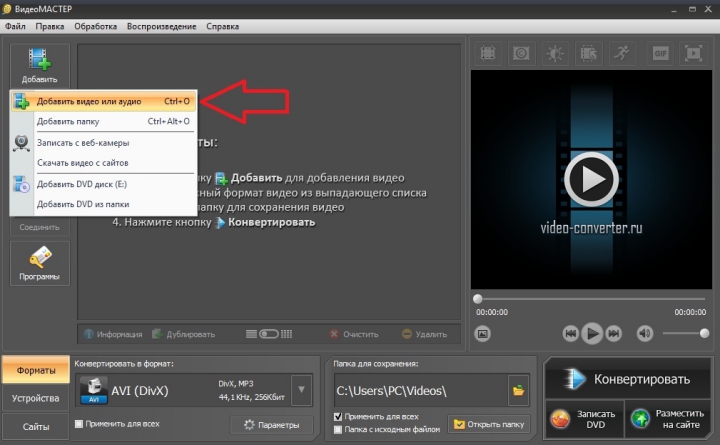
Task: Choose Скачать видео с сайтов entry
Action: [104, 163]
